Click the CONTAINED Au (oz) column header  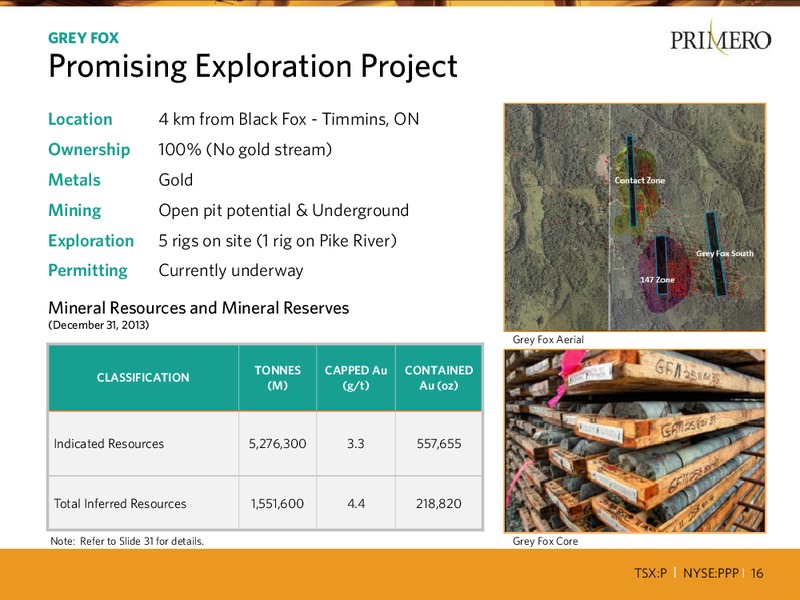click(x=439, y=378)
